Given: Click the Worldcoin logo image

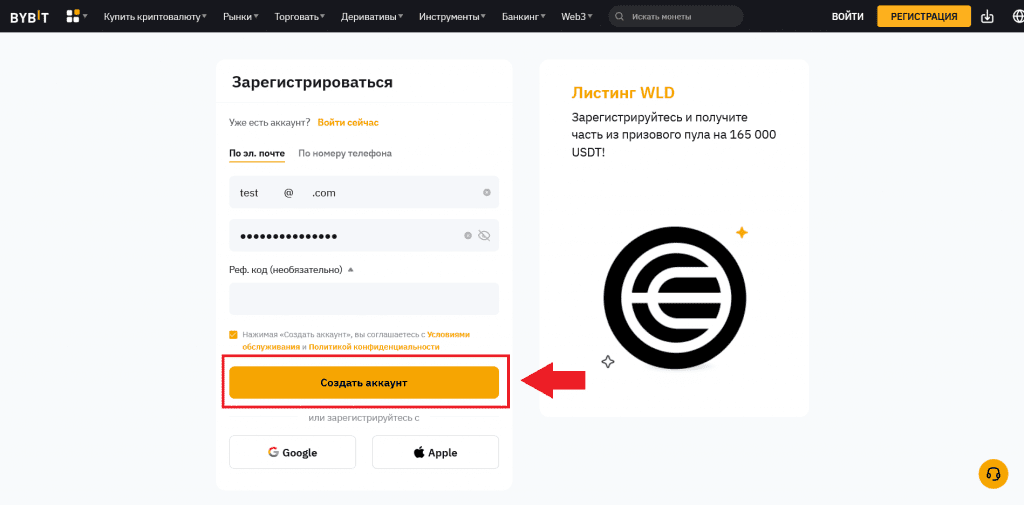Looking at the screenshot, I should (674, 297).
